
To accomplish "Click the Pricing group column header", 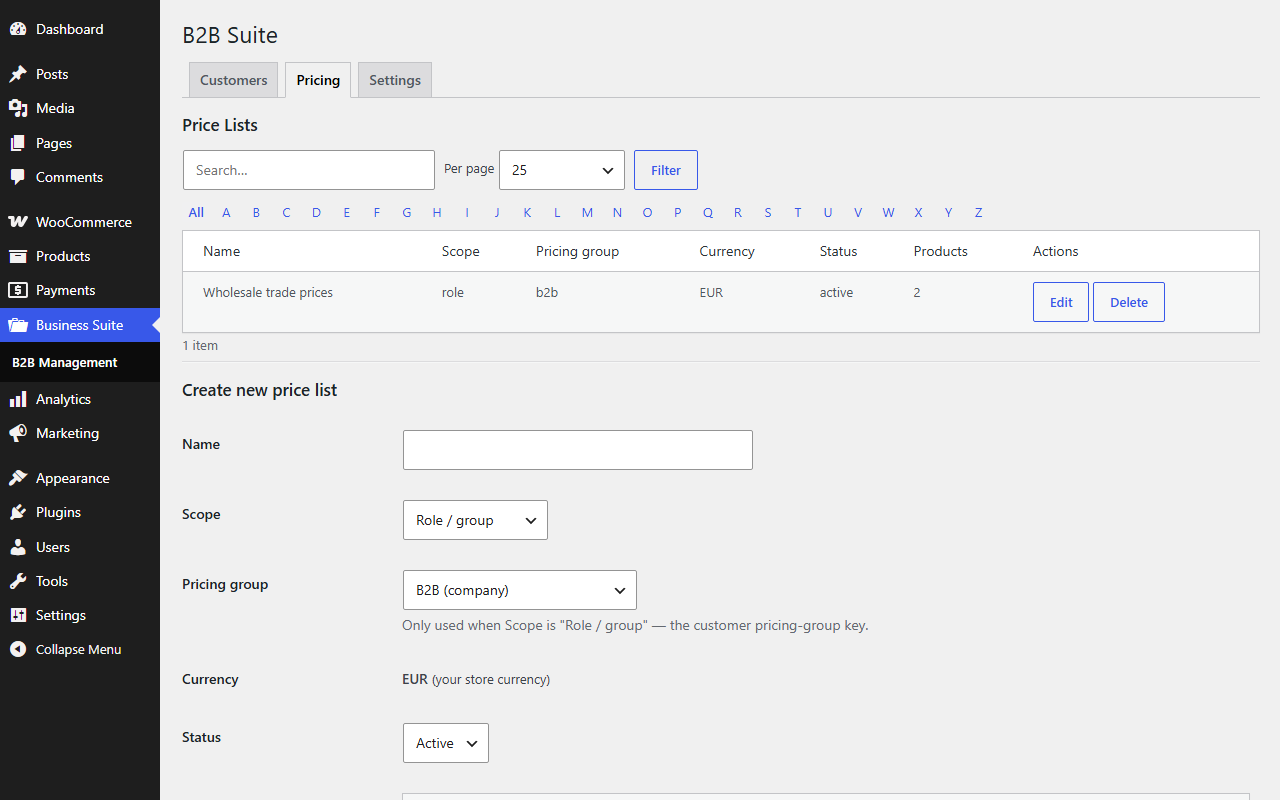I will click(x=577, y=251).
